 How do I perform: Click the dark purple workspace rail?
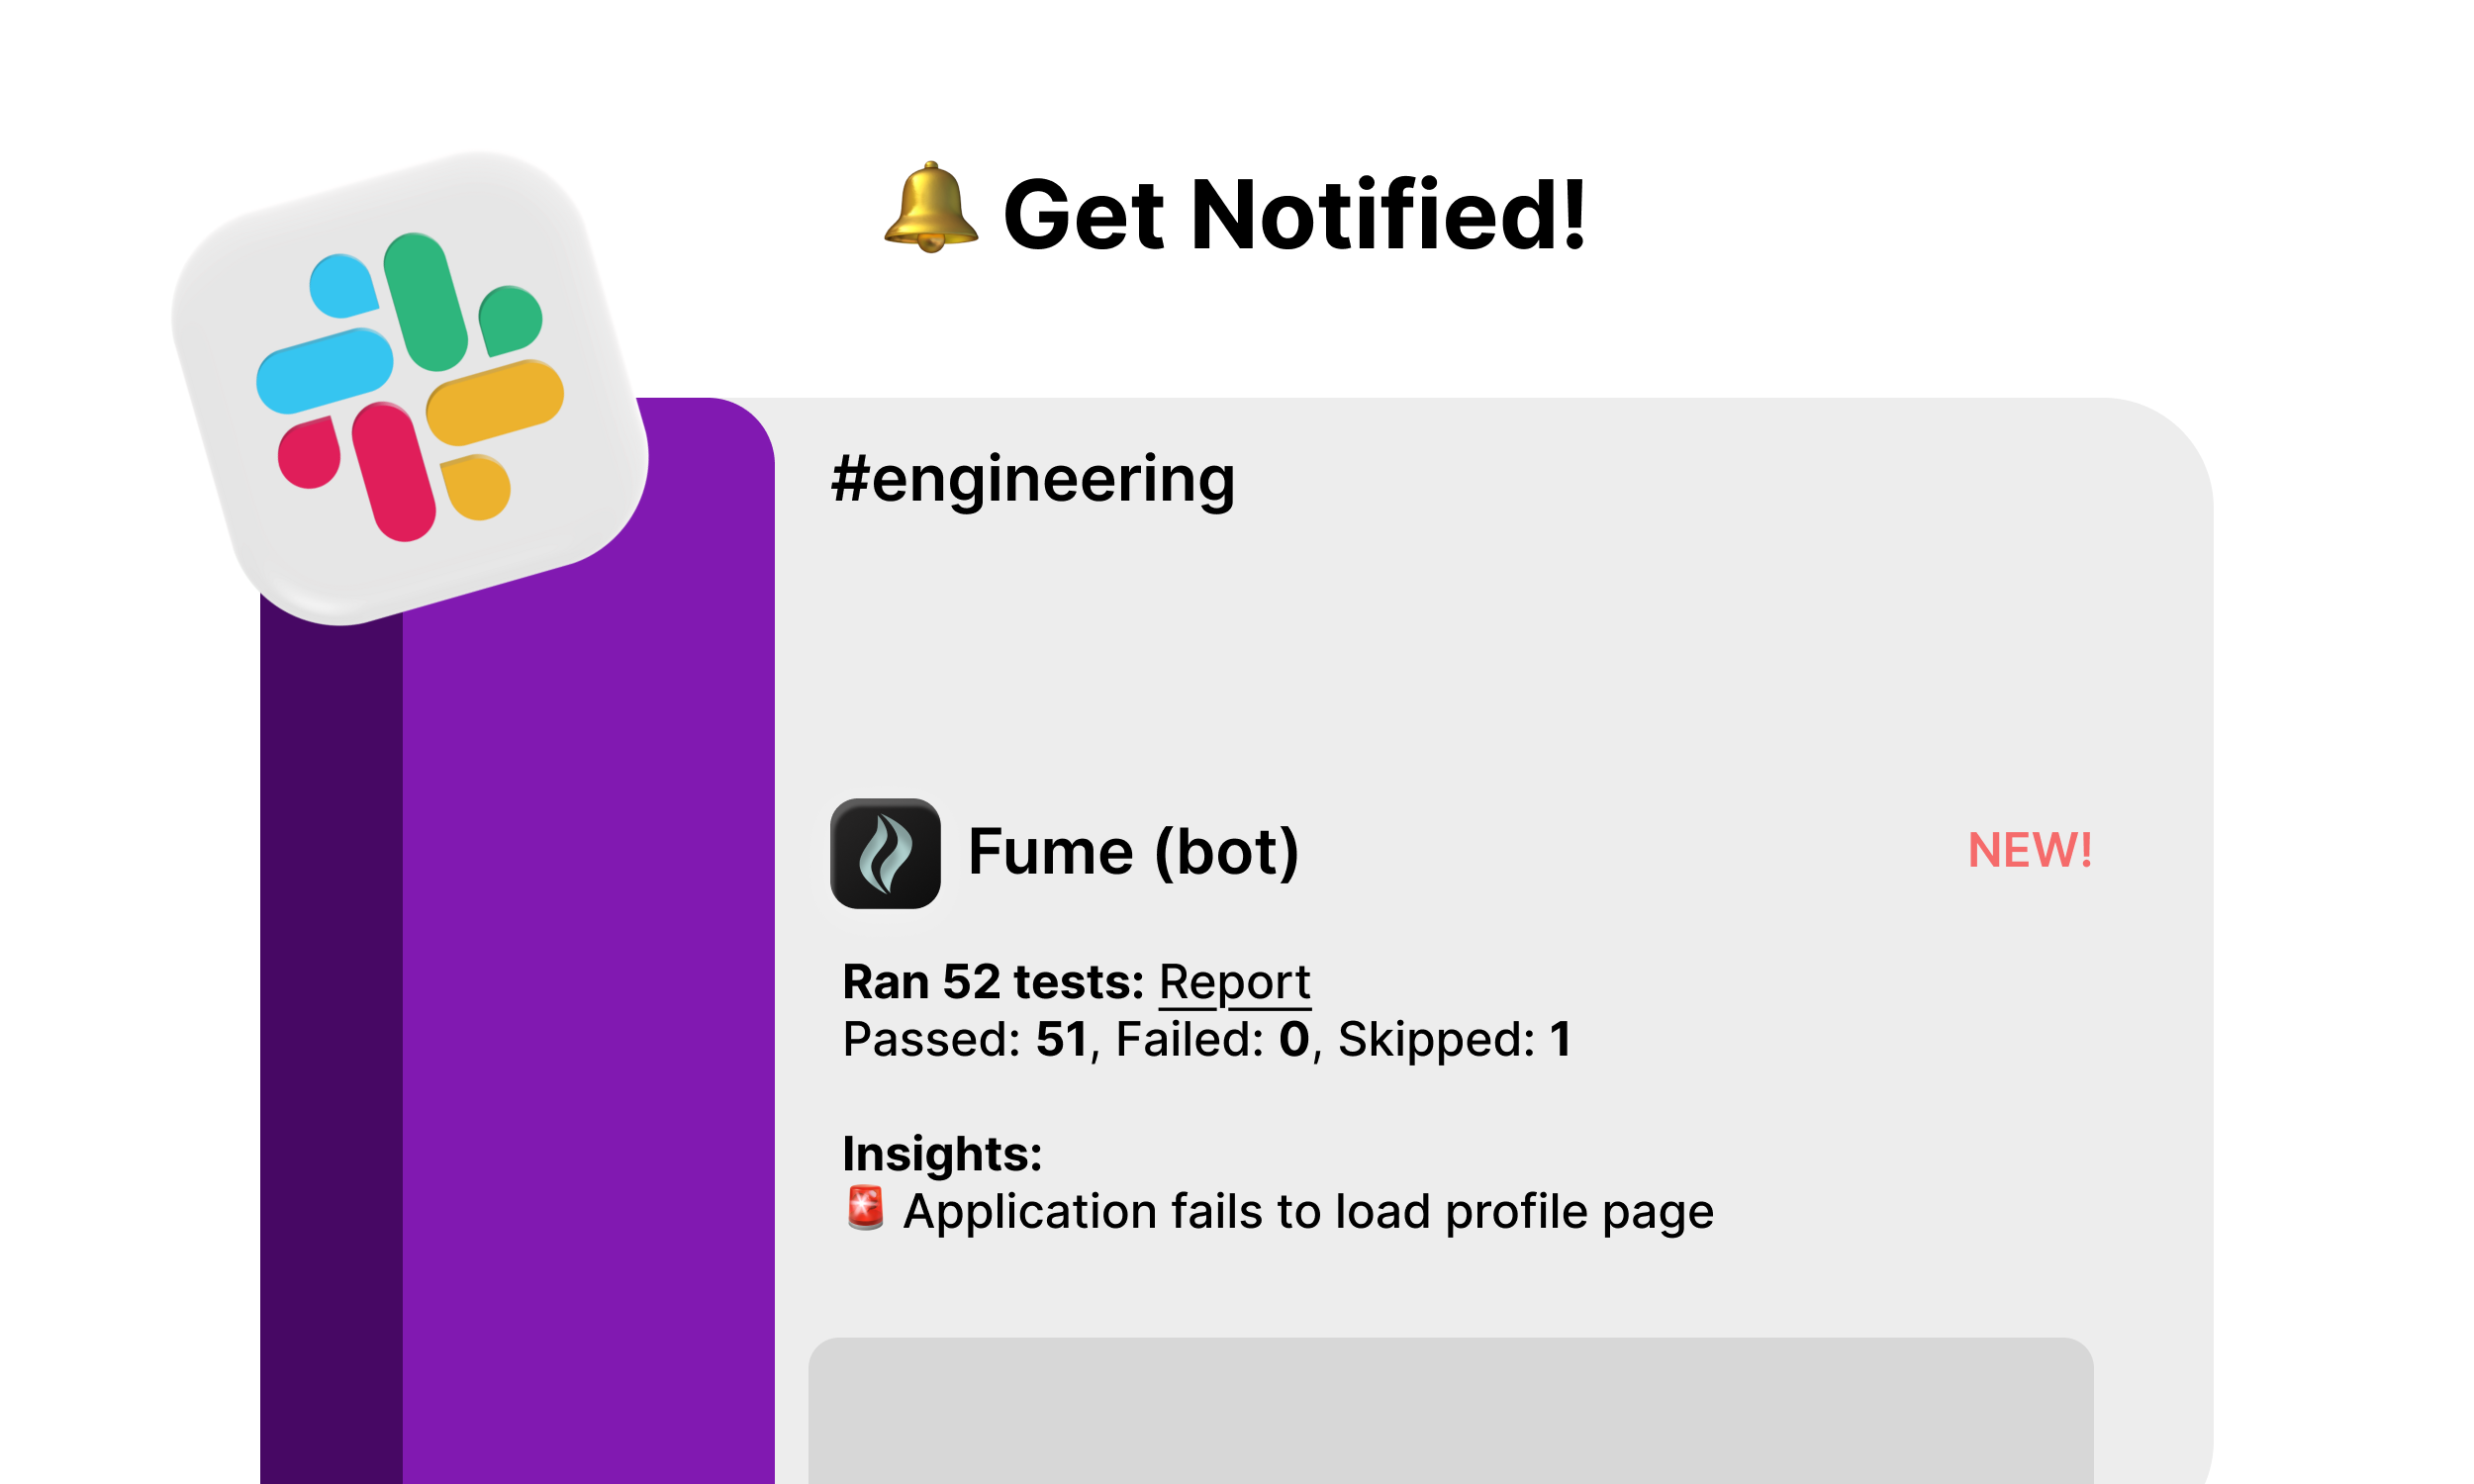331,1050
